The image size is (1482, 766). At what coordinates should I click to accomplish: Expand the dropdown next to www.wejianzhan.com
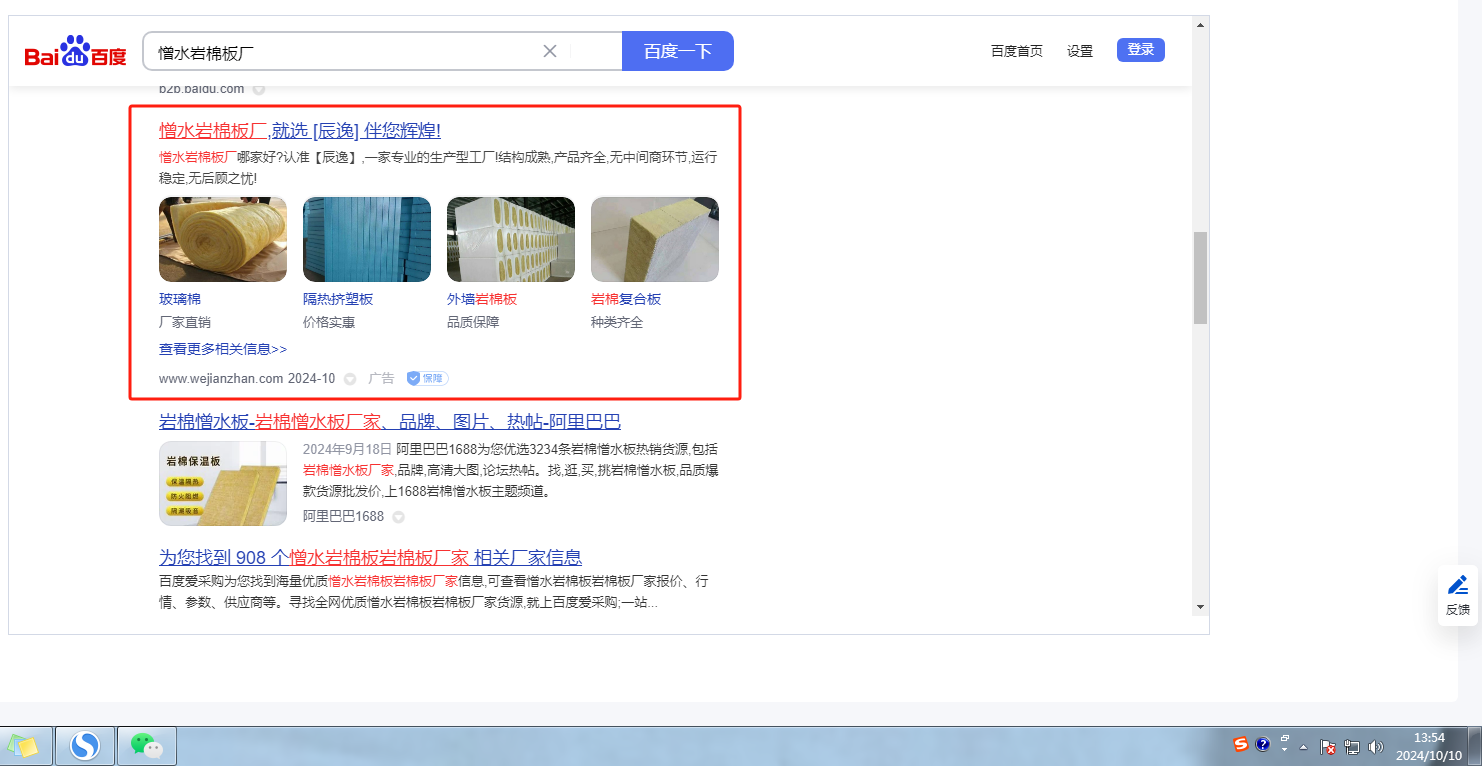tap(350, 379)
